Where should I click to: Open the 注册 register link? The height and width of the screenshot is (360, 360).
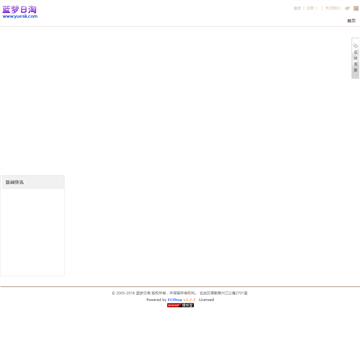[x=310, y=8]
